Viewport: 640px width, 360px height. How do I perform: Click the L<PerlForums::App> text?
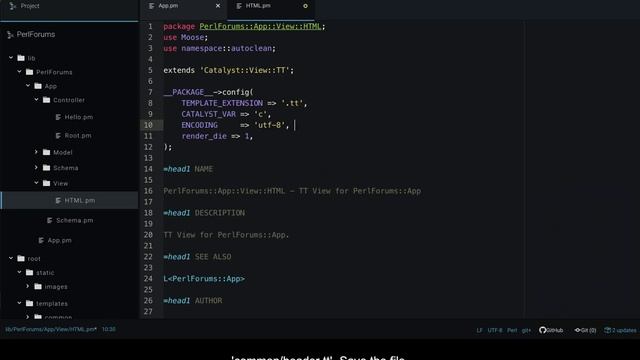click(204, 279)
